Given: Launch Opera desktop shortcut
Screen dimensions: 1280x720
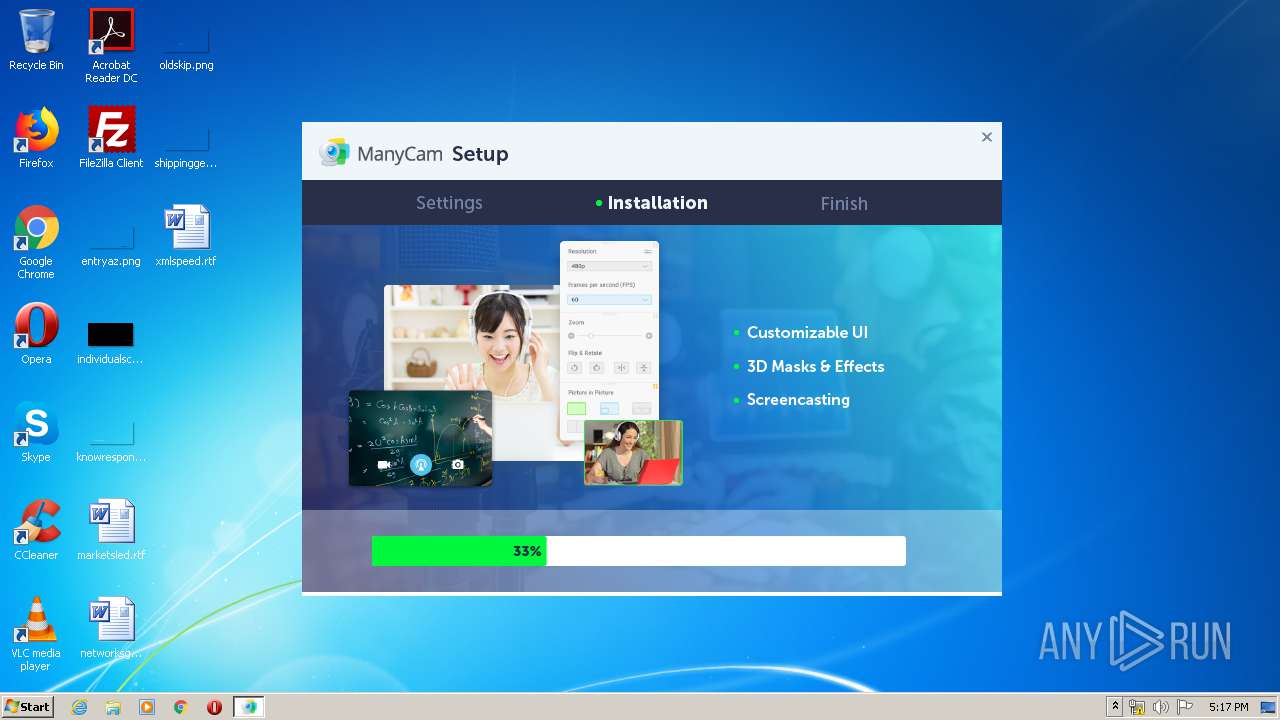Looking at the screenshot, I should 36,334.
